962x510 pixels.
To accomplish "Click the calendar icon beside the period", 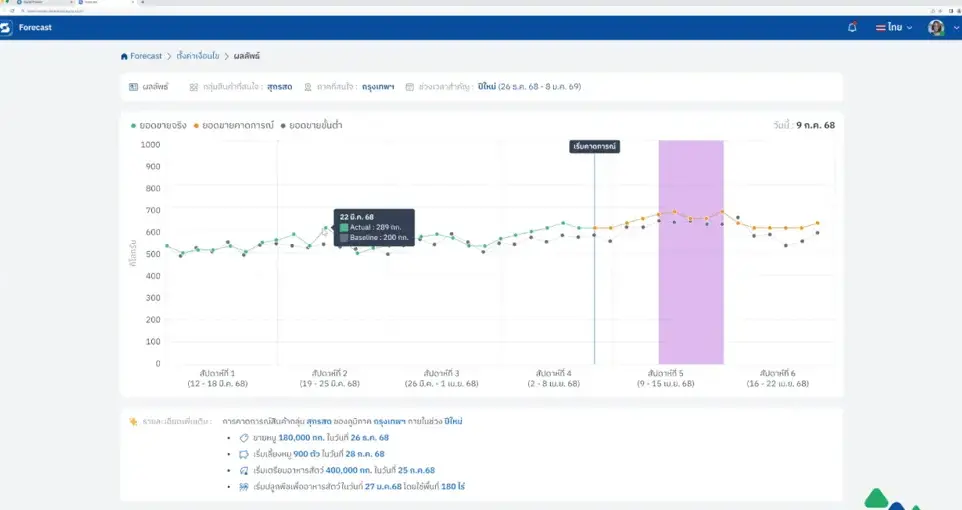I will coord(409,87).
